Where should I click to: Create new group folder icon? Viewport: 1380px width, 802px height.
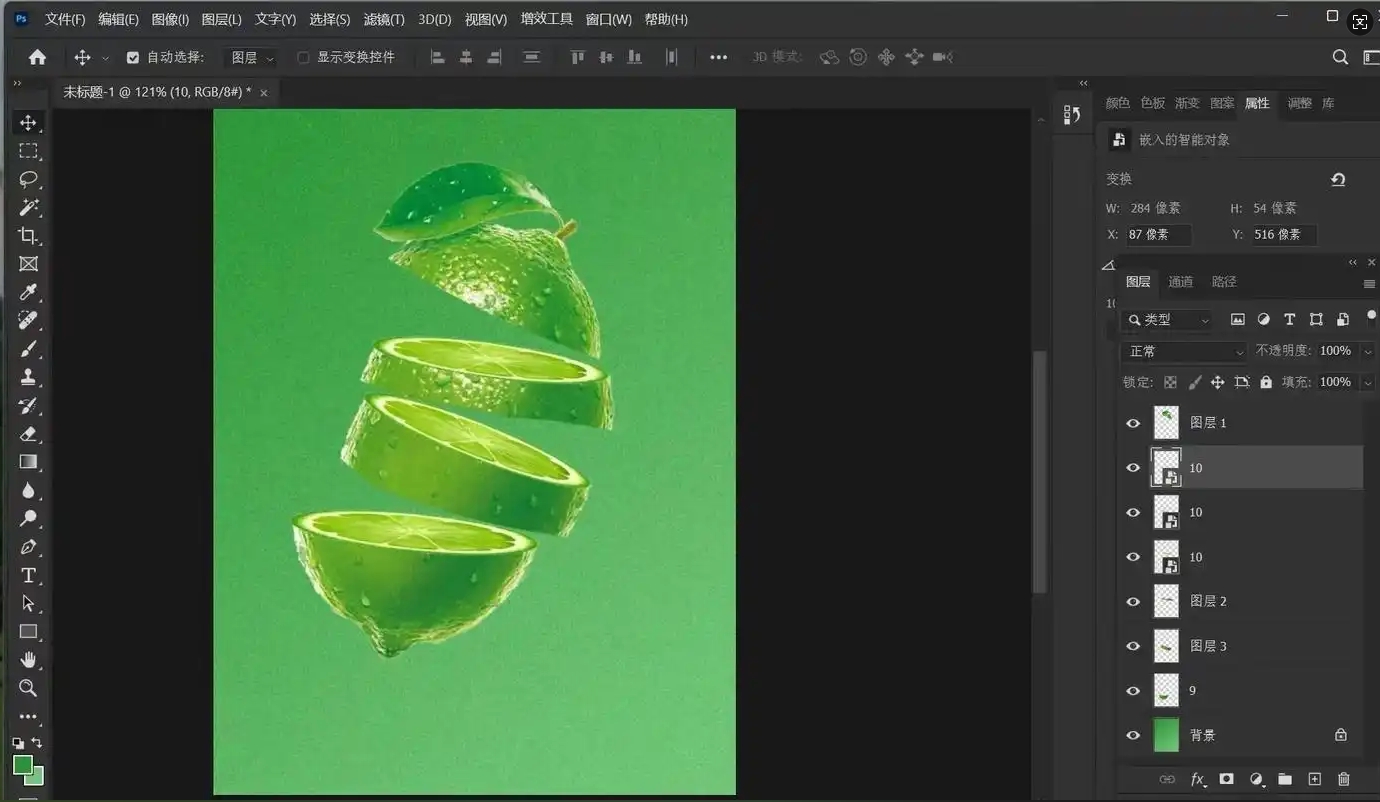point(1285,779)
